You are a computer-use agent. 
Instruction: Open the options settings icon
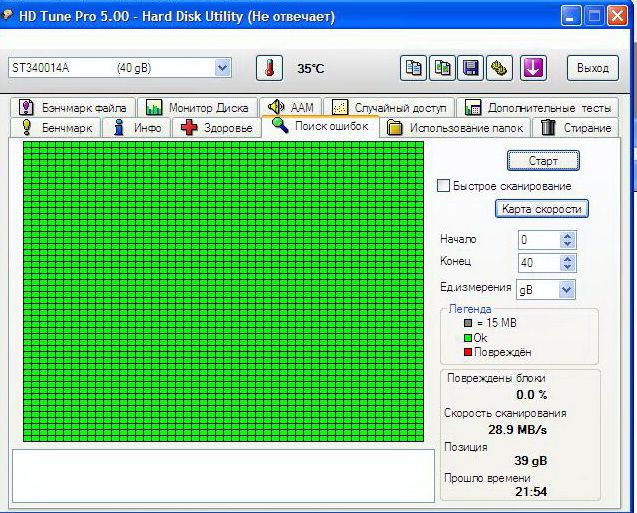click(x=499, y=68)
